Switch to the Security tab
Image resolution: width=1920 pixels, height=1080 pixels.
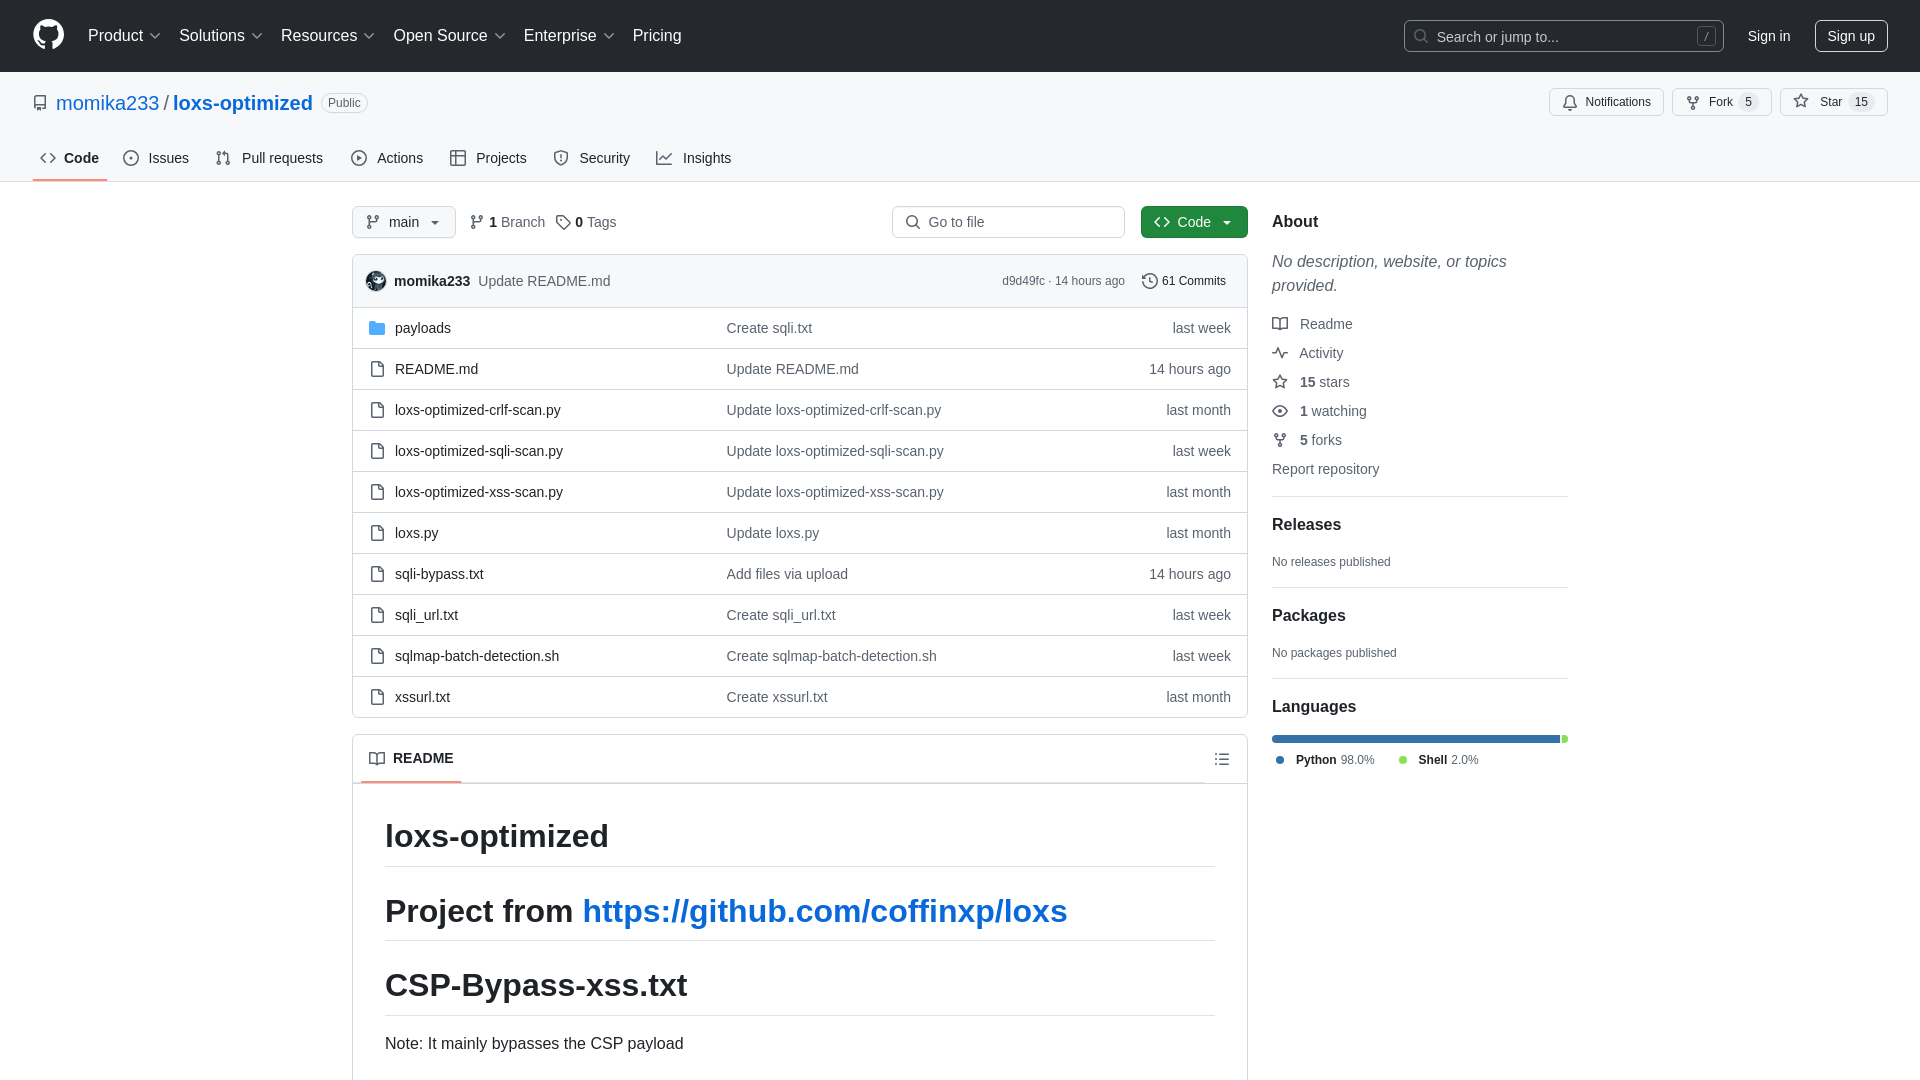(592, 158)
